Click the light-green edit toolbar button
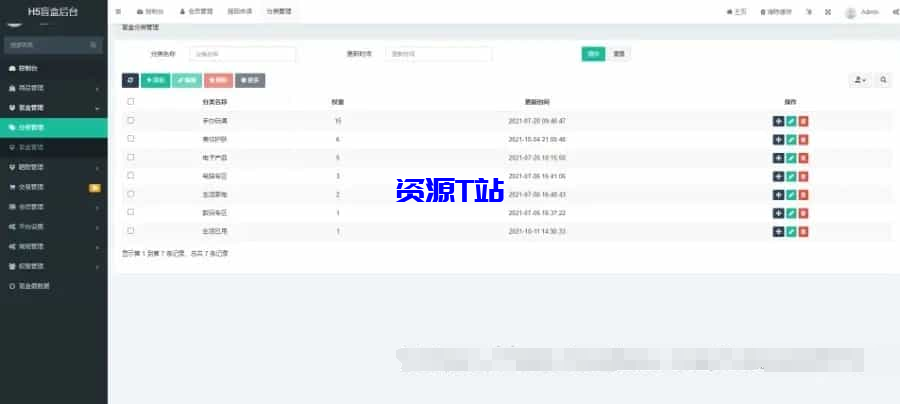 click(187, 80)
